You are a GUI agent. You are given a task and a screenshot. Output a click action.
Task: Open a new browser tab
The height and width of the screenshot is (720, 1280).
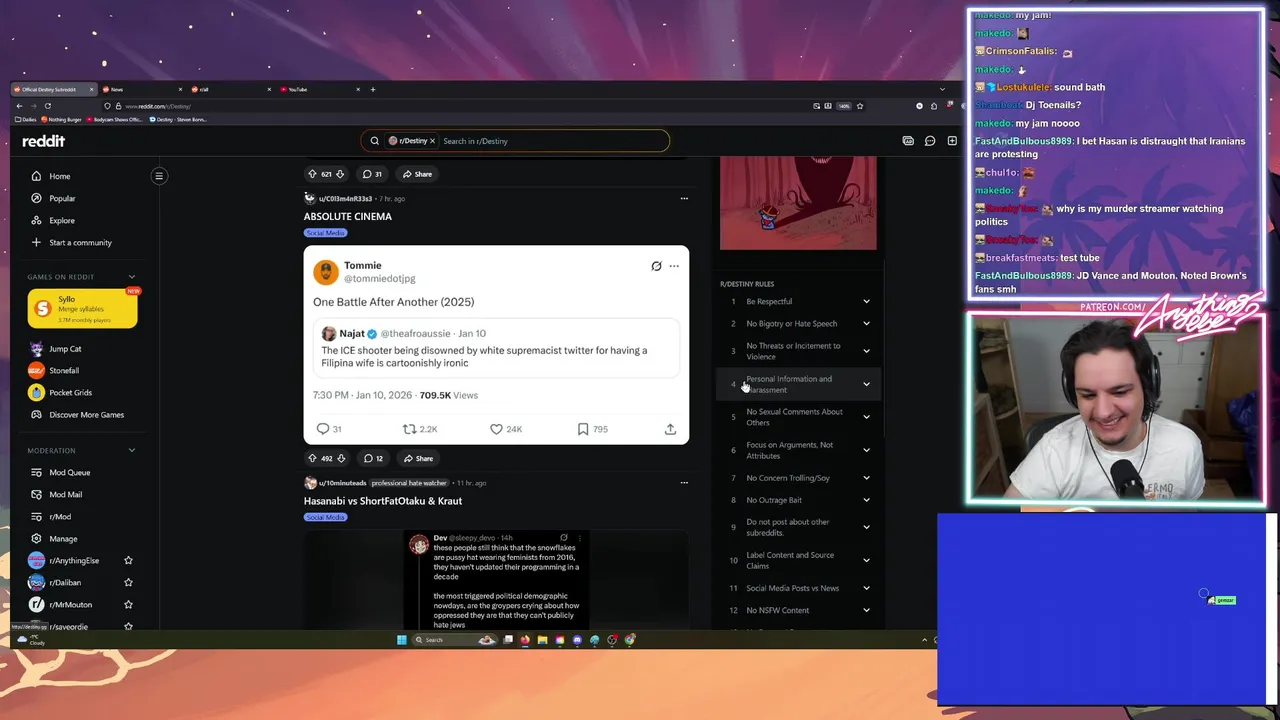click(x=373, y=89)
